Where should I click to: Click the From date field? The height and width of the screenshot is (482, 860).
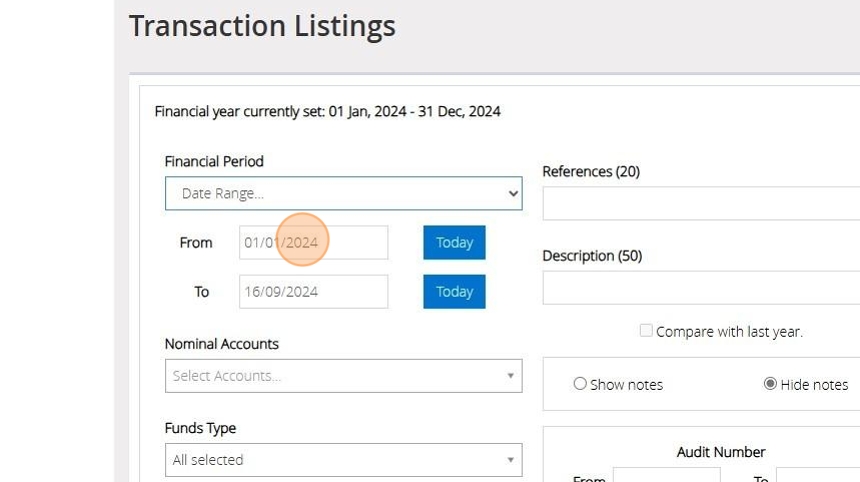313,243
